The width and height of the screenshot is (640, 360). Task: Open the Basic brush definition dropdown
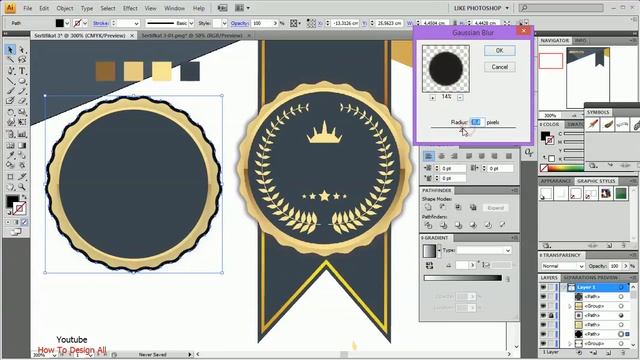pos(191,23)
